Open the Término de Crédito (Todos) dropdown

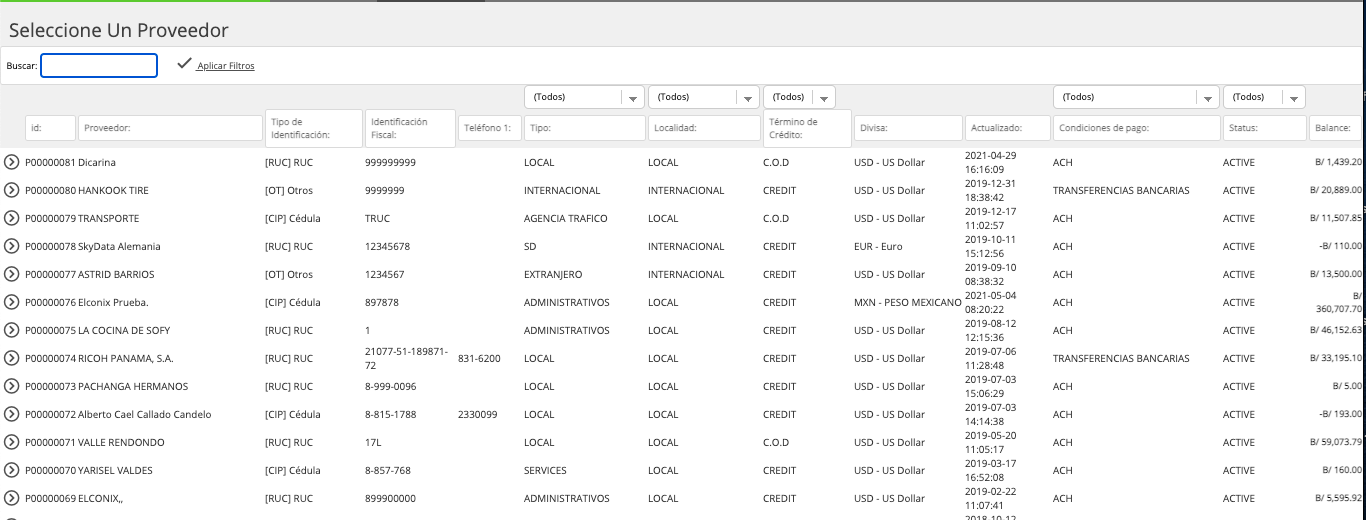pos(799,97)
